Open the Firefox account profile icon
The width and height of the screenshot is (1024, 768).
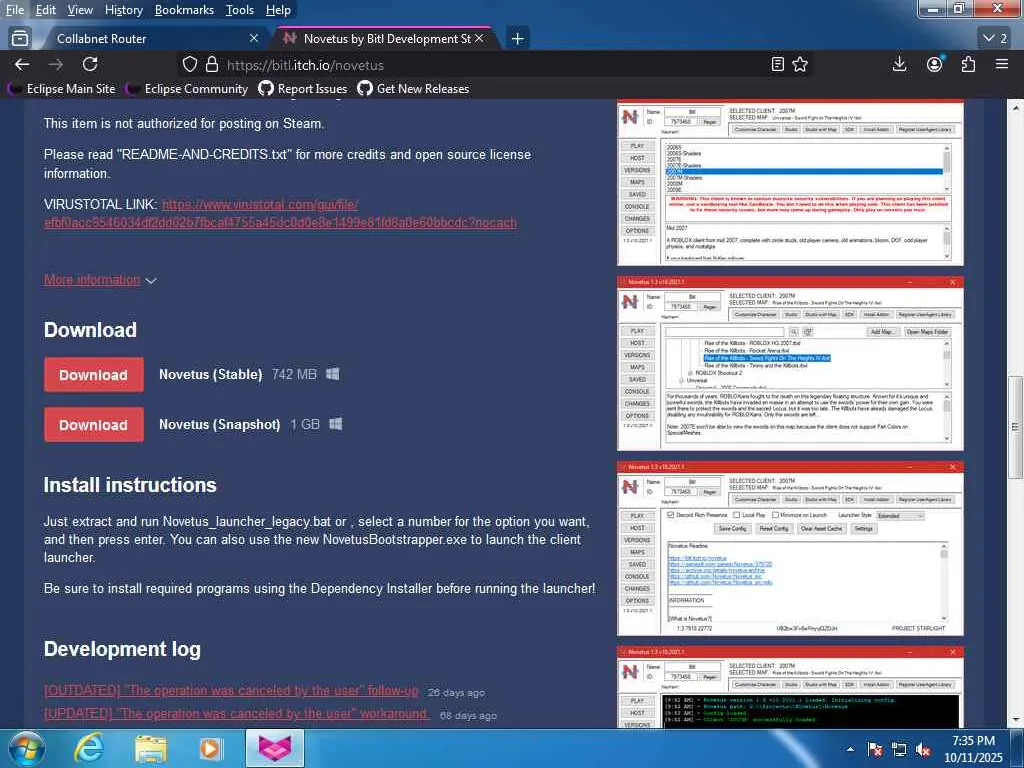coord(935,64)
